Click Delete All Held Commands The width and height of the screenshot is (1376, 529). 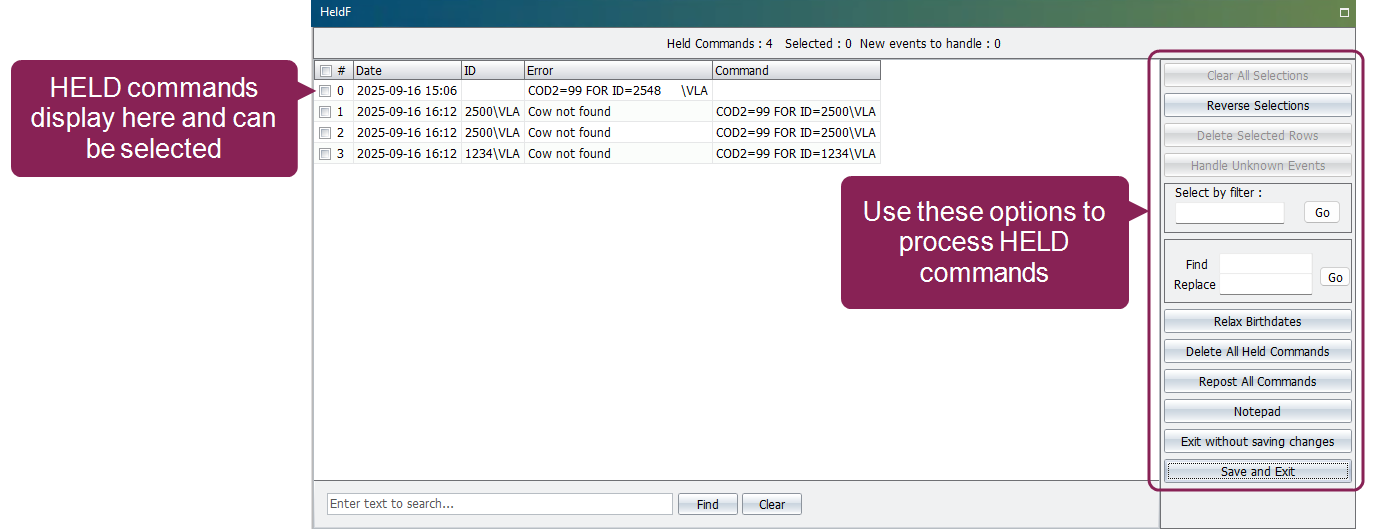coord(1257,352)
